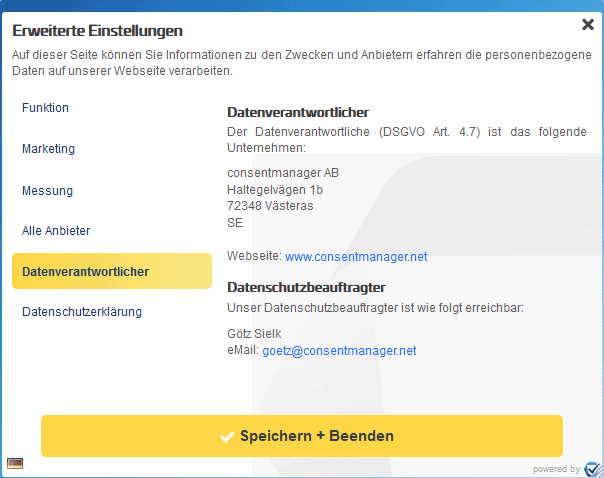Show Alle Anbieter list
The image size is (604, 478).
56,231
